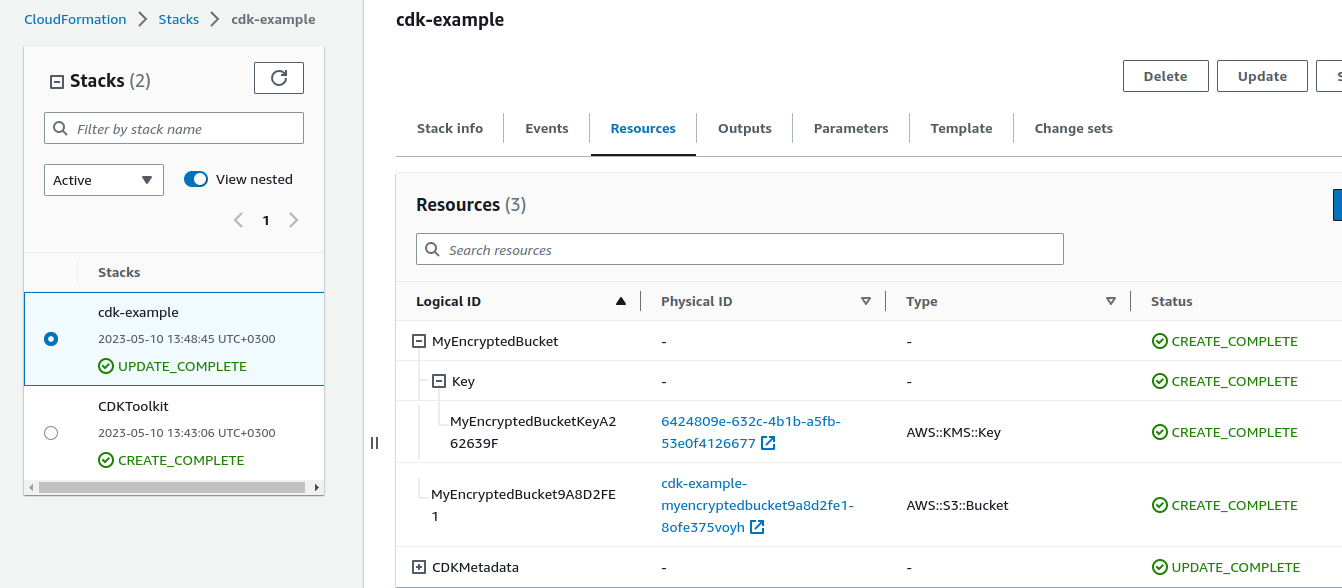Click MyEncryptedBucketKeyA262639F logical ID
1342x588 pixels.
[x=533, y=432]
